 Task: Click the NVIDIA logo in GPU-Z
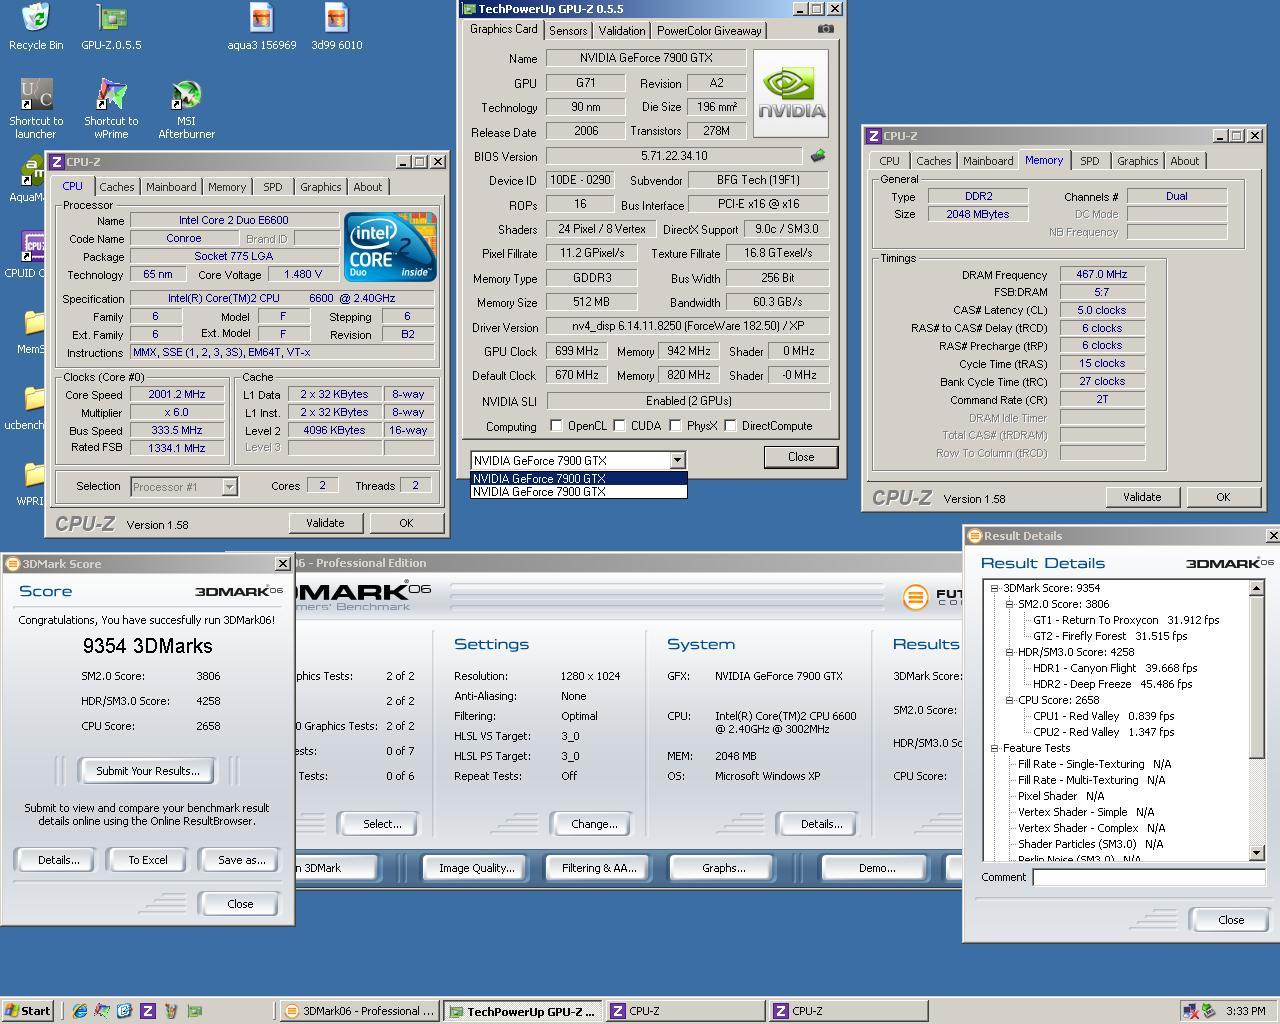tap(791, 94)
